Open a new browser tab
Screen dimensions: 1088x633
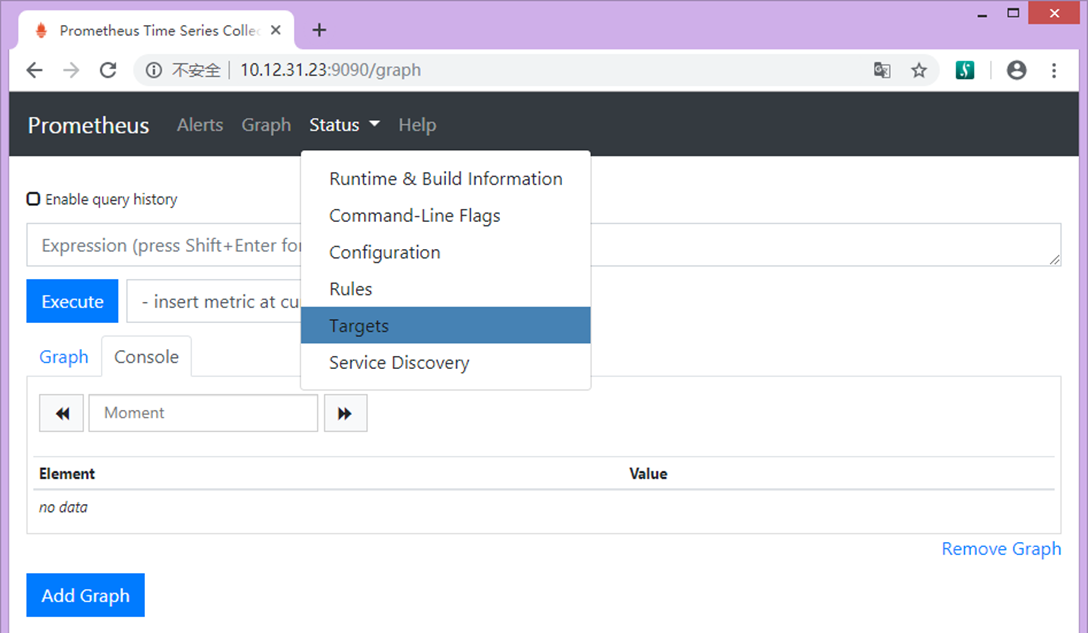coord(319,30)
